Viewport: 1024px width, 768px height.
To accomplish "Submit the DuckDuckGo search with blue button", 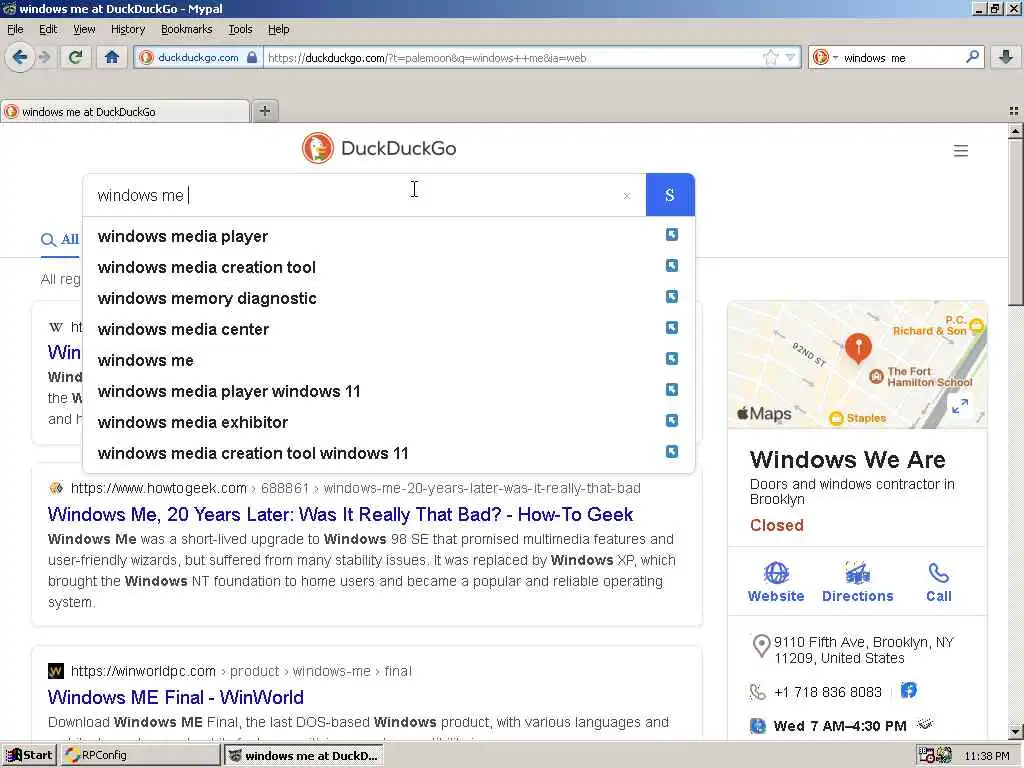I will (x=670, y=195).
